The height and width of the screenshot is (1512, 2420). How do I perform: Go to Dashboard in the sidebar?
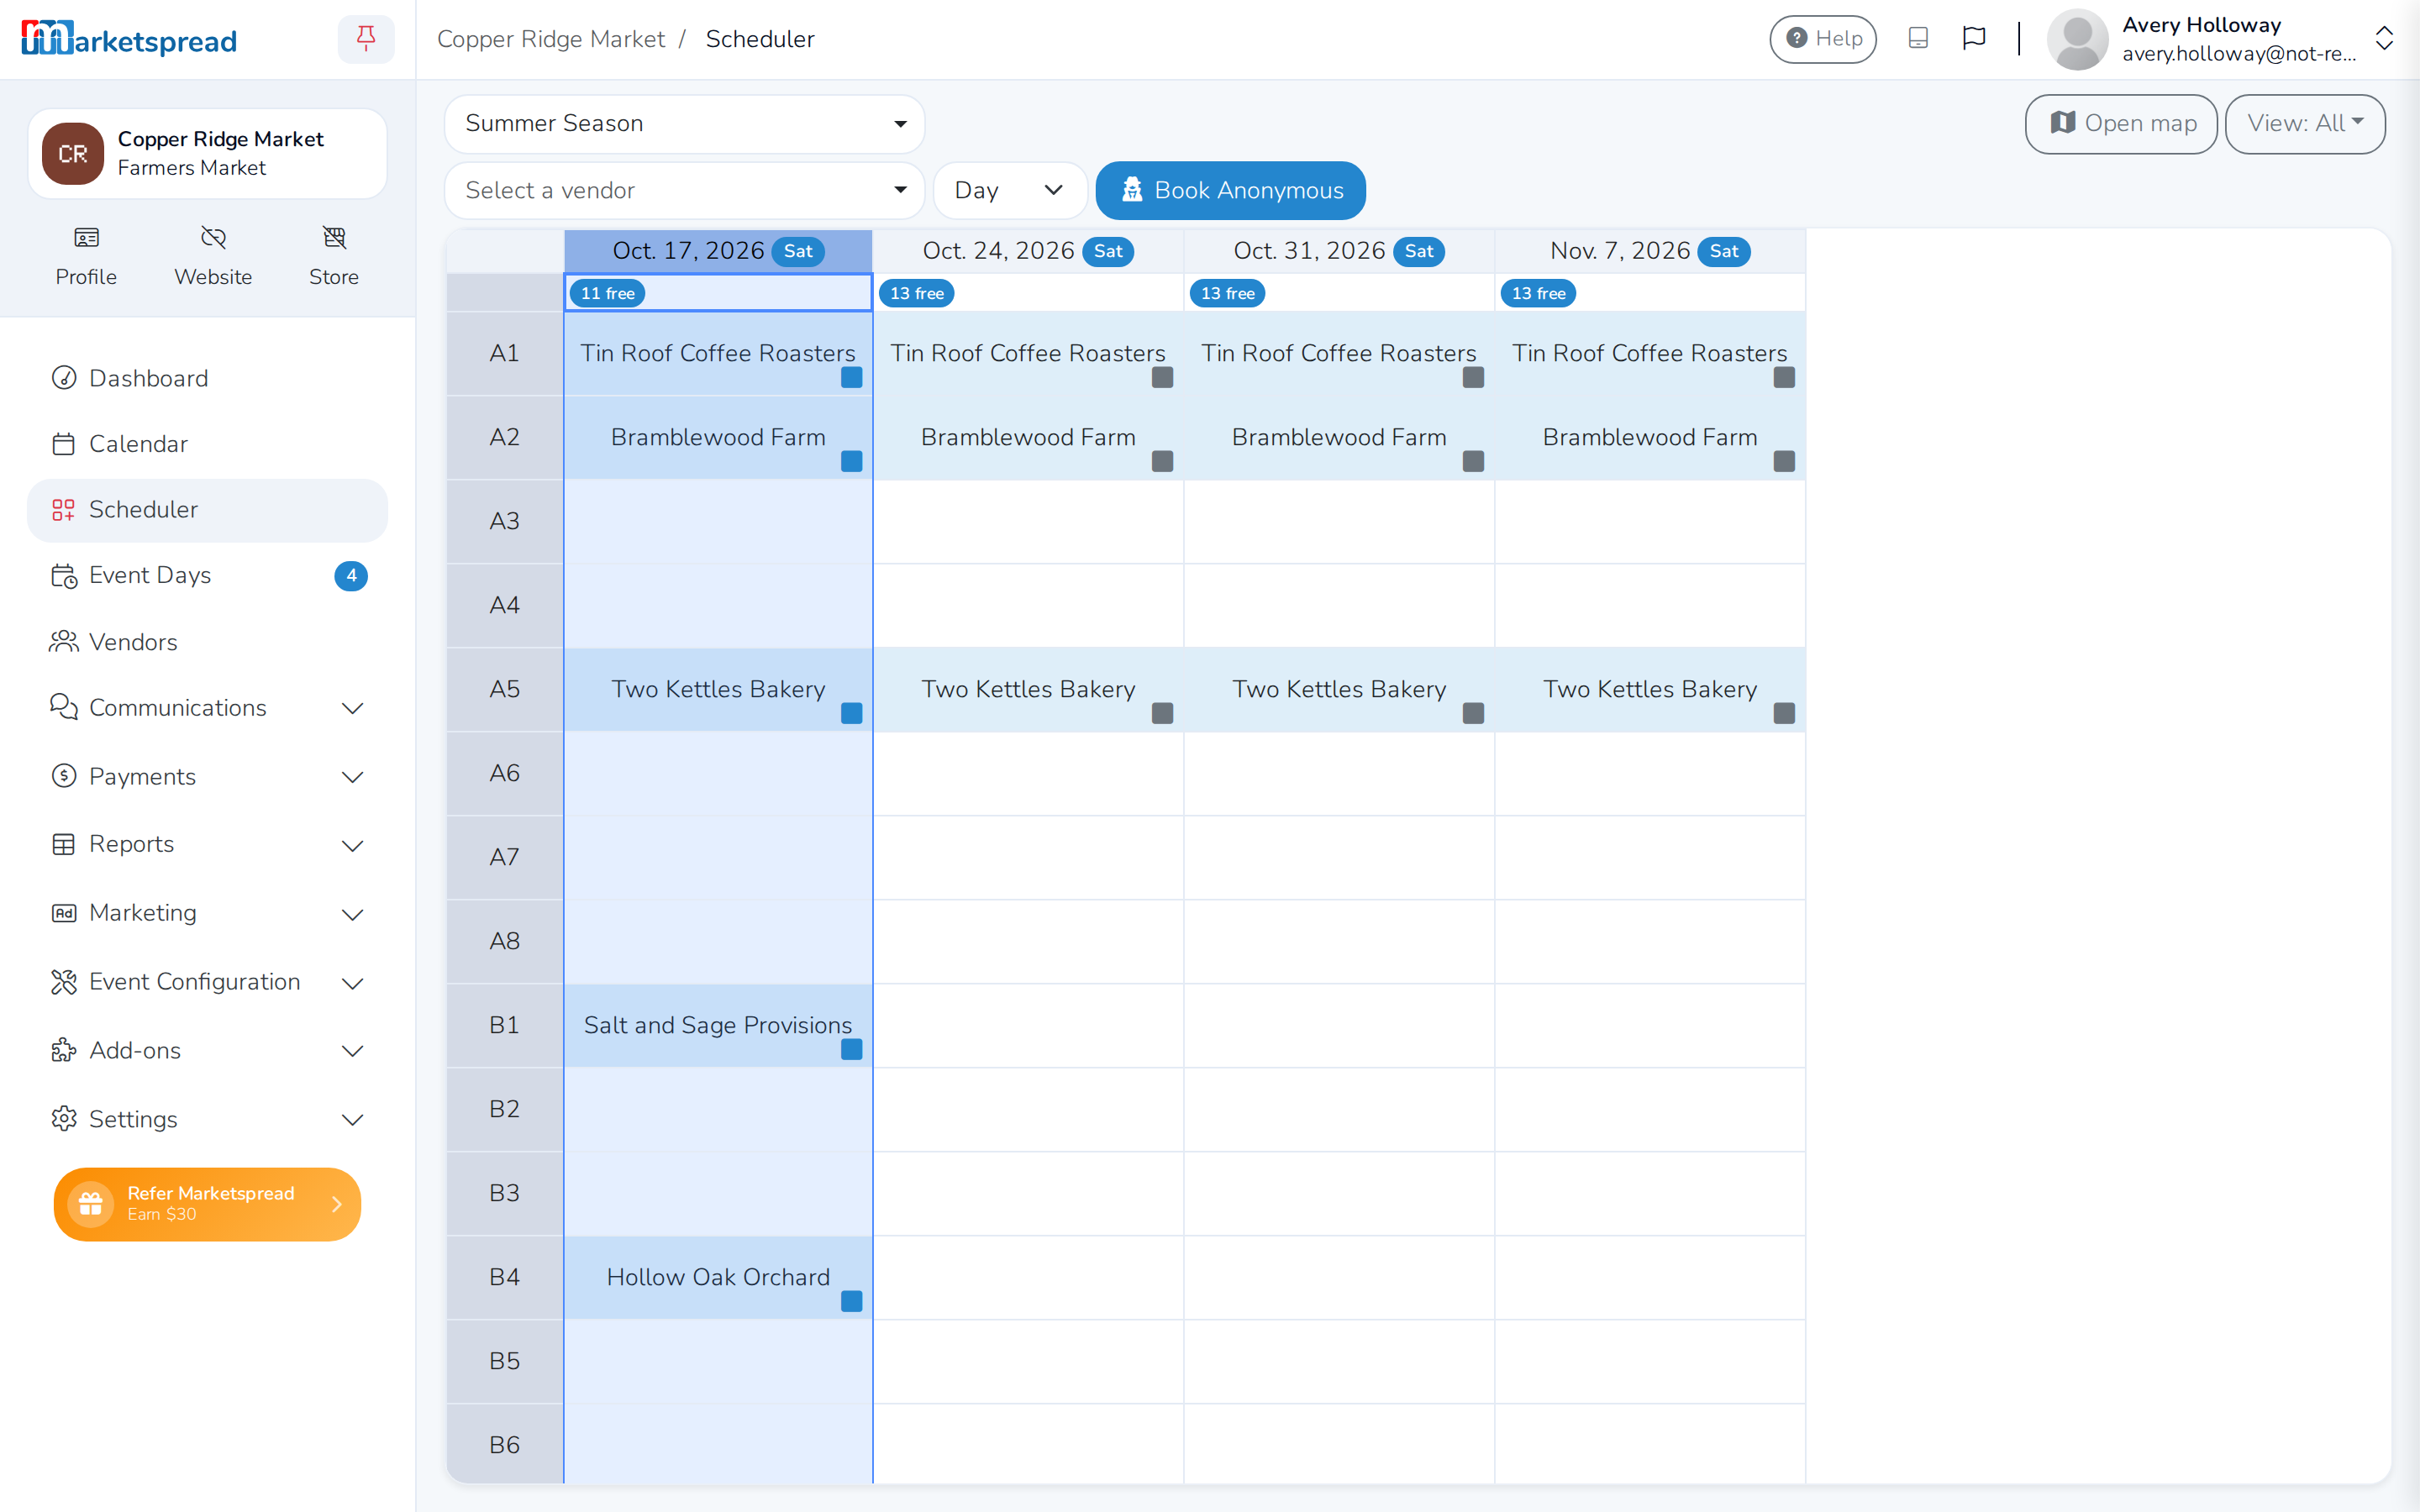click(x=207, y=379)
